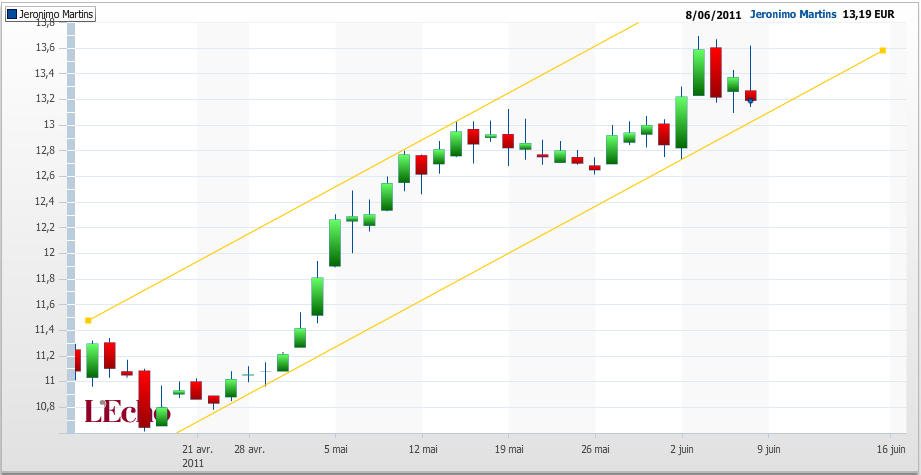Click the '13' price axis label

click(49, 125)
